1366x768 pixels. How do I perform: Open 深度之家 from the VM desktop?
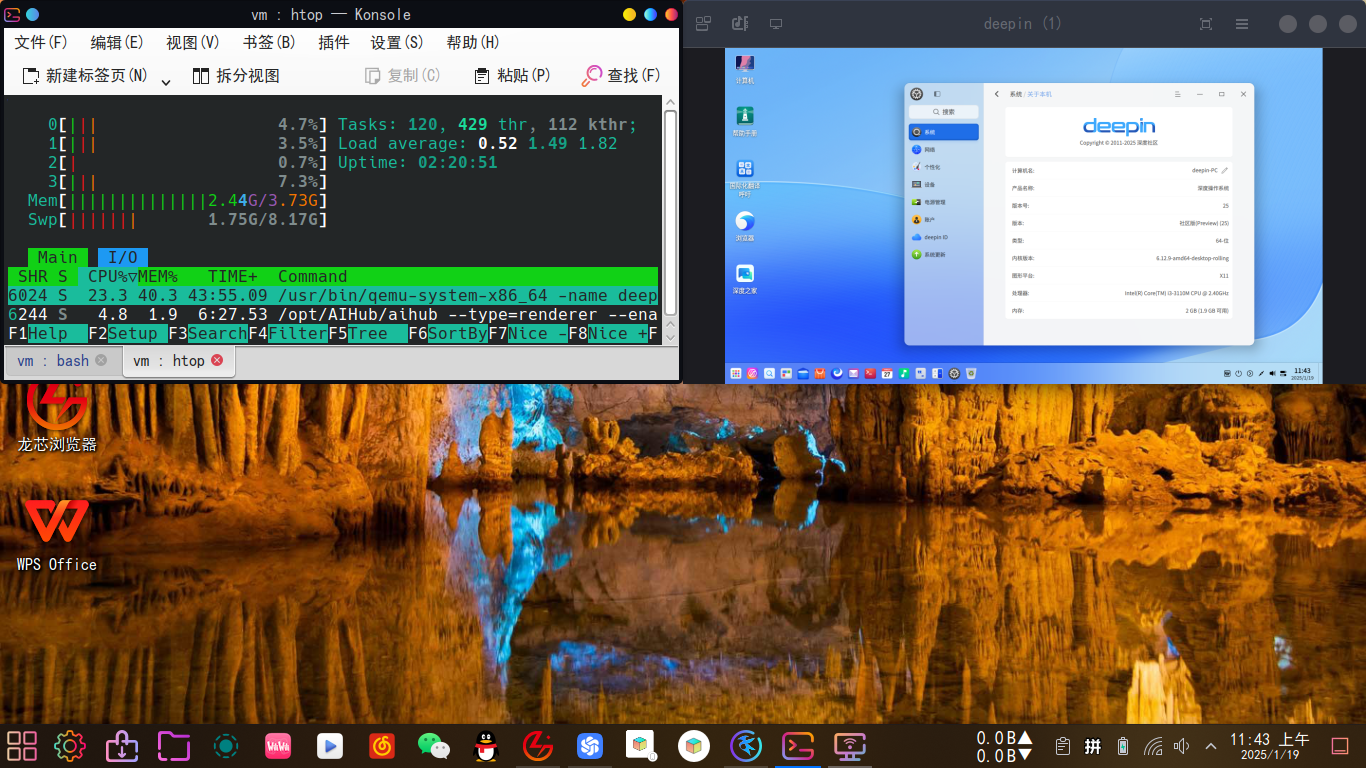click(x=744, y=270)
